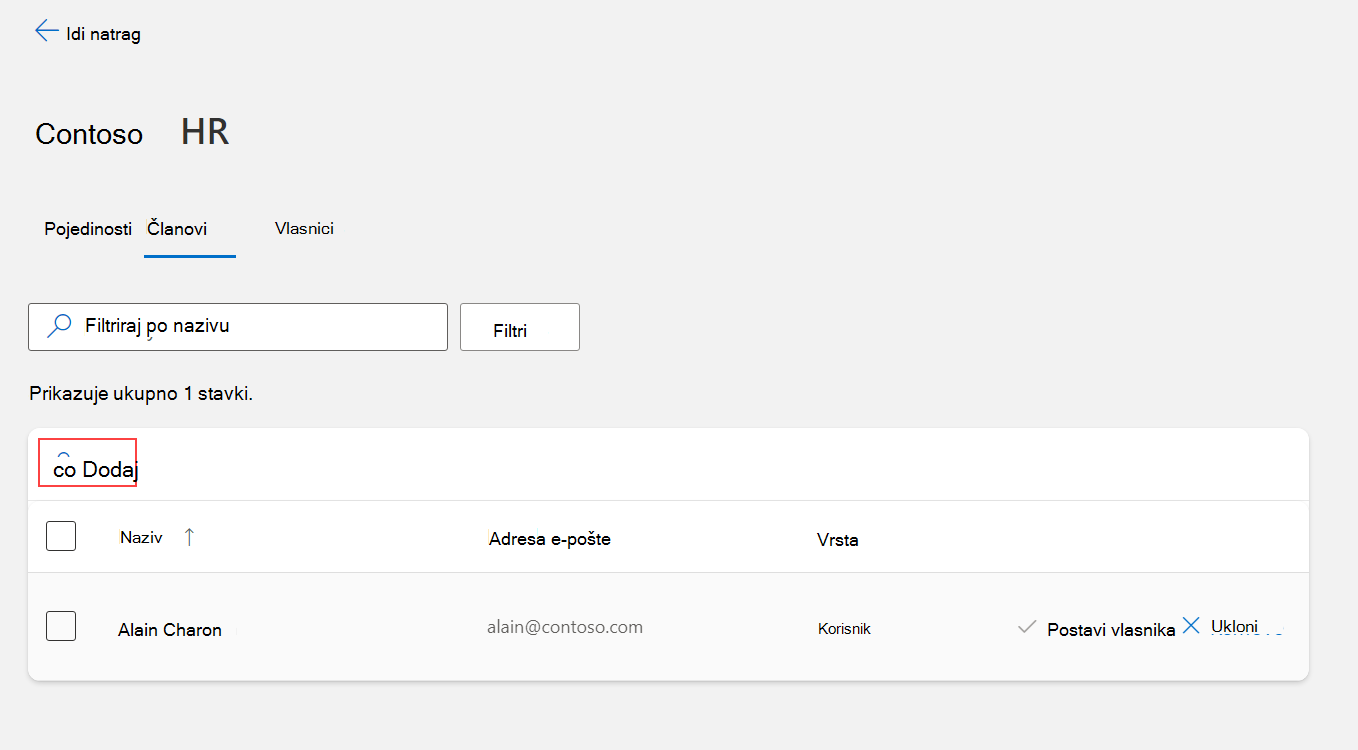This screenshot has height=750, width=1358.
Task: Click the Contoso HR group title
Action: click(x=132, y=132)
